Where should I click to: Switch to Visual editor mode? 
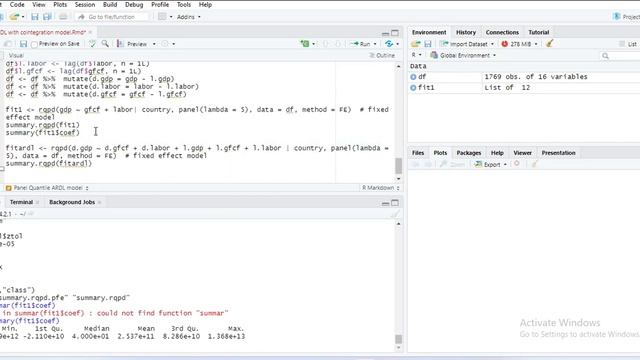pyautogui.click(x=16, y=55)
